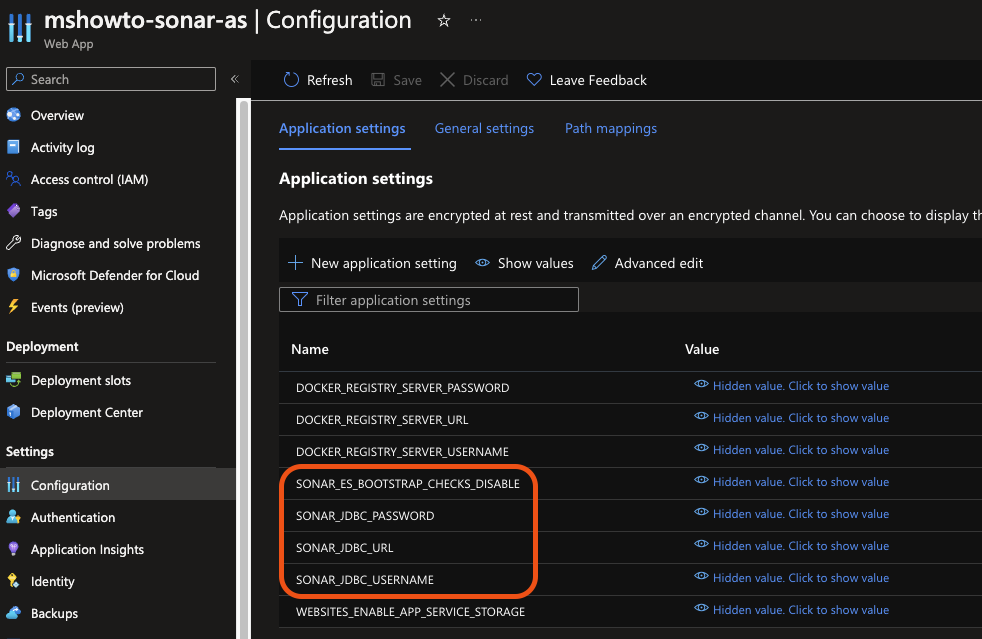Reveal the DOCKER_REGISTRY_SERVER_PASSWORD value via its eye icon
The width and height of the screenshot is (982, 639).
(x=701, y=385)
